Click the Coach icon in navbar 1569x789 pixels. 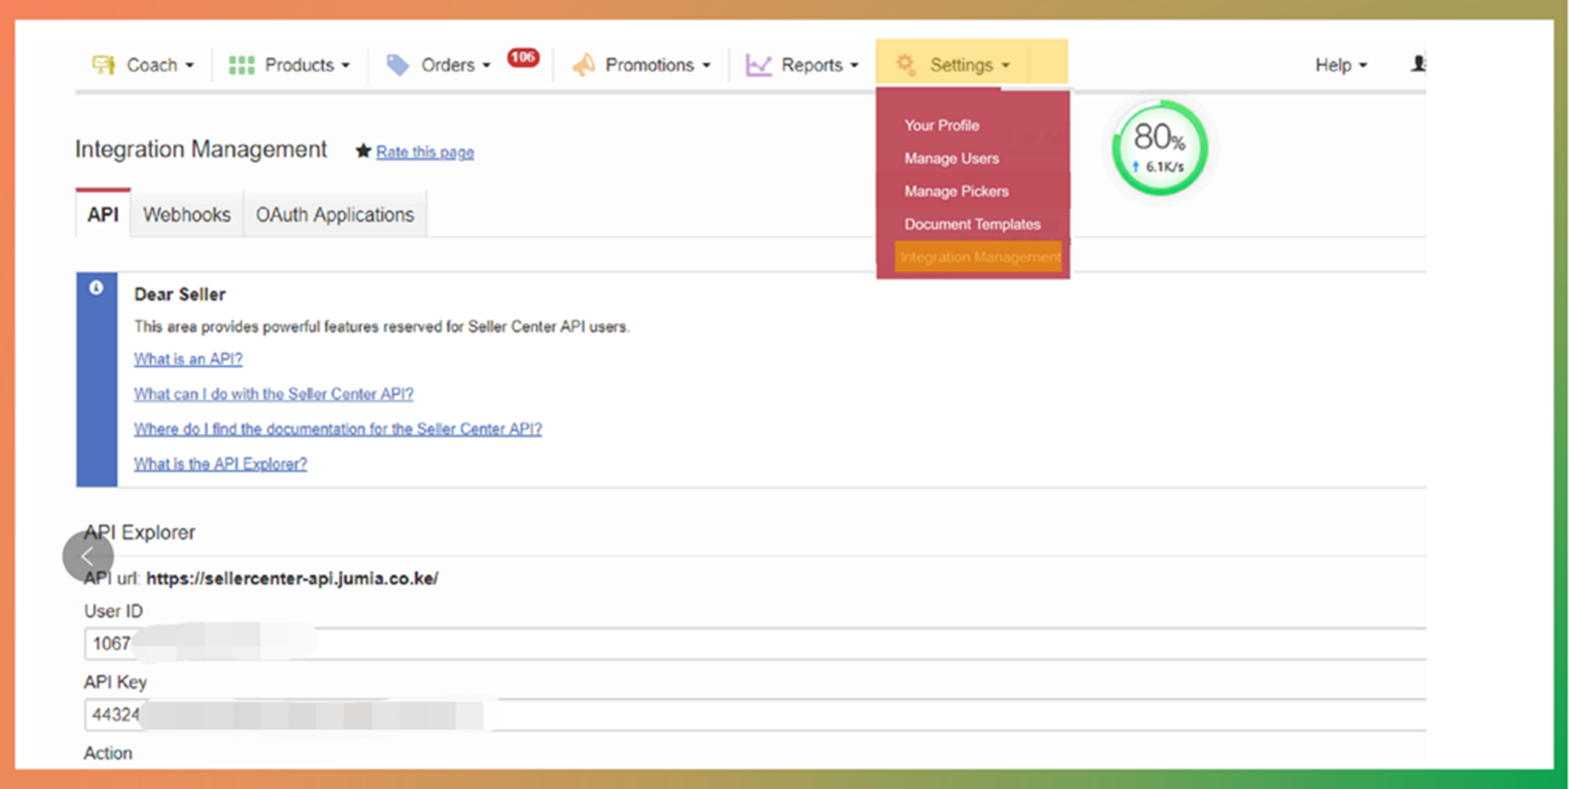103,65
